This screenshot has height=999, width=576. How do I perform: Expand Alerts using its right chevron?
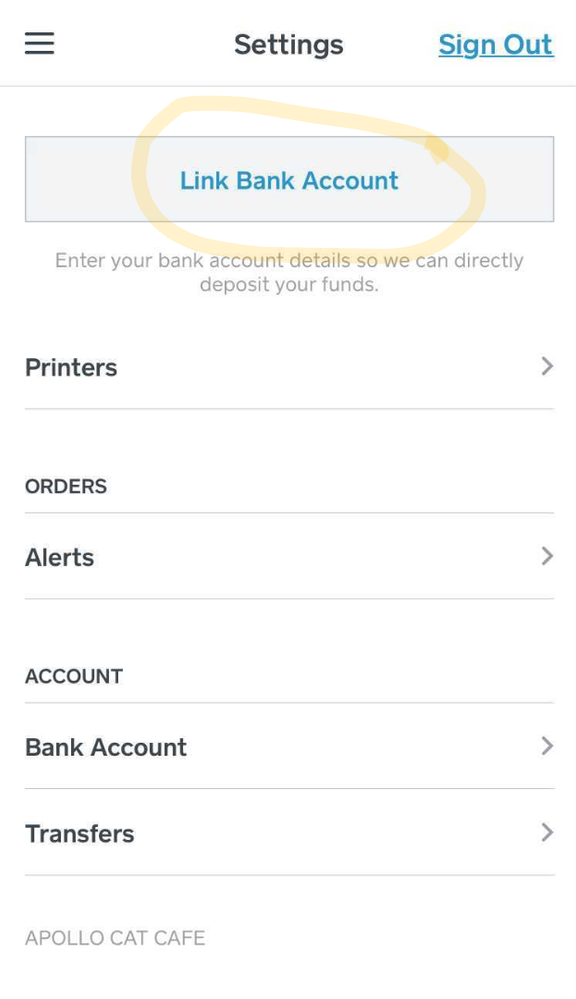tap(547, 556)
